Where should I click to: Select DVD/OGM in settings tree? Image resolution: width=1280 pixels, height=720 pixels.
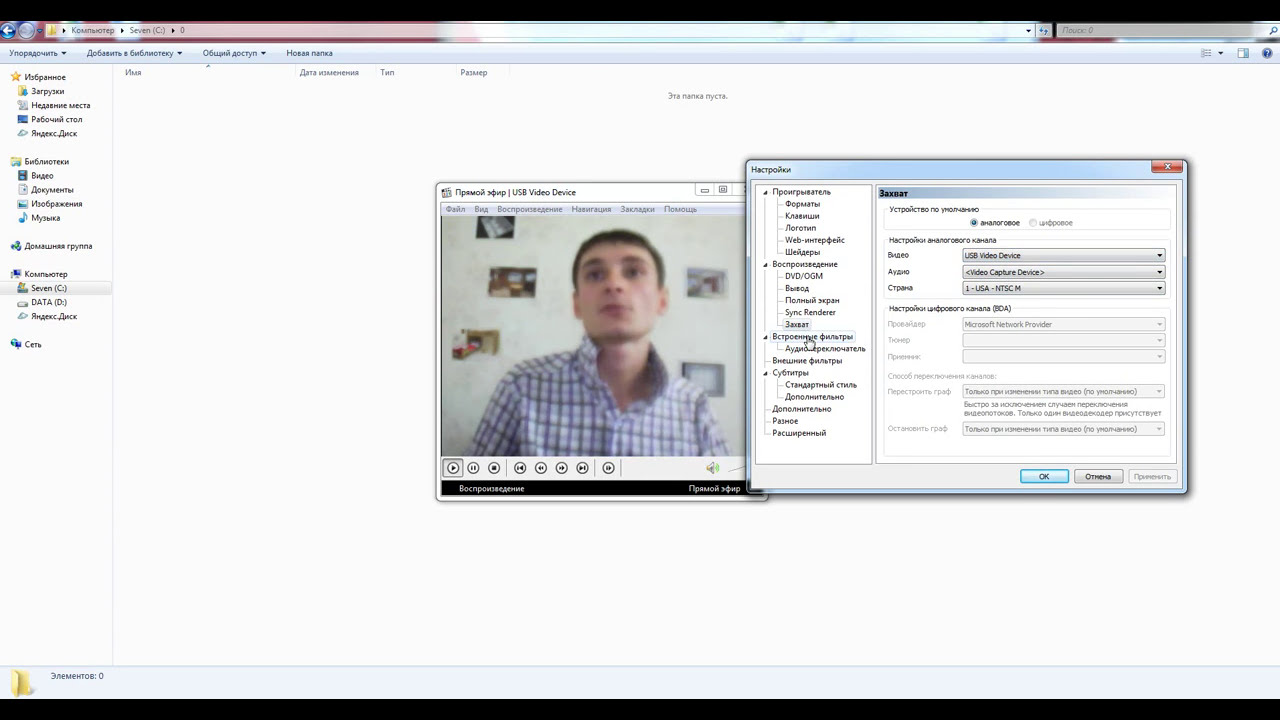pyautogui.click(x=804, y=276)
